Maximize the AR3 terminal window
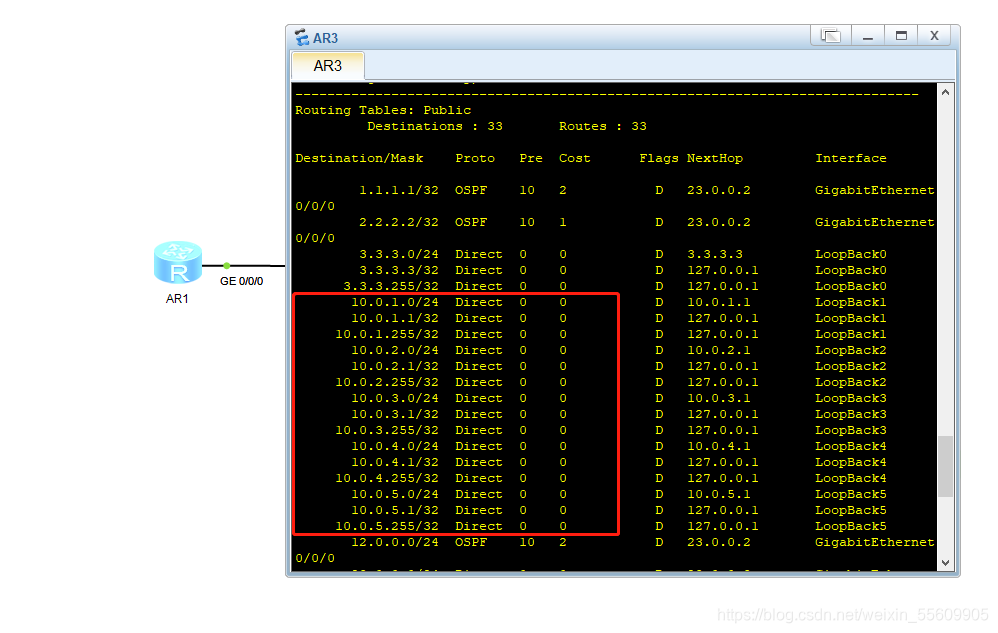The image size is (998, 633). (x=901, y=36)
